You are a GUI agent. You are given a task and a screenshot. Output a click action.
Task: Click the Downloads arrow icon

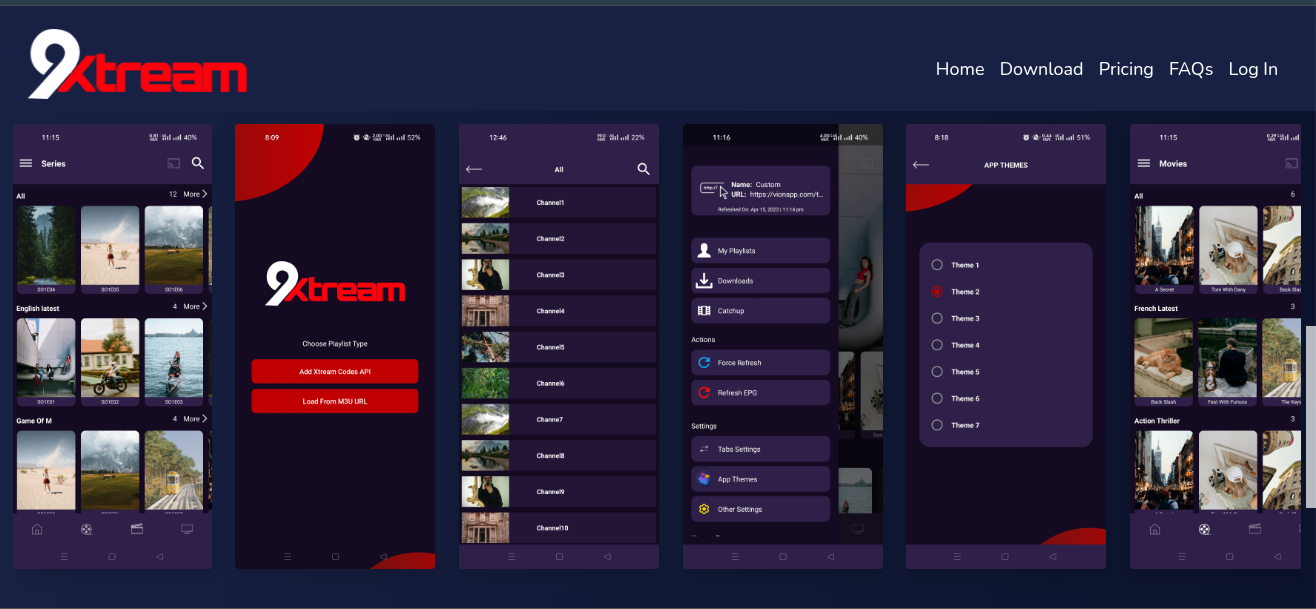pos(704,281)
